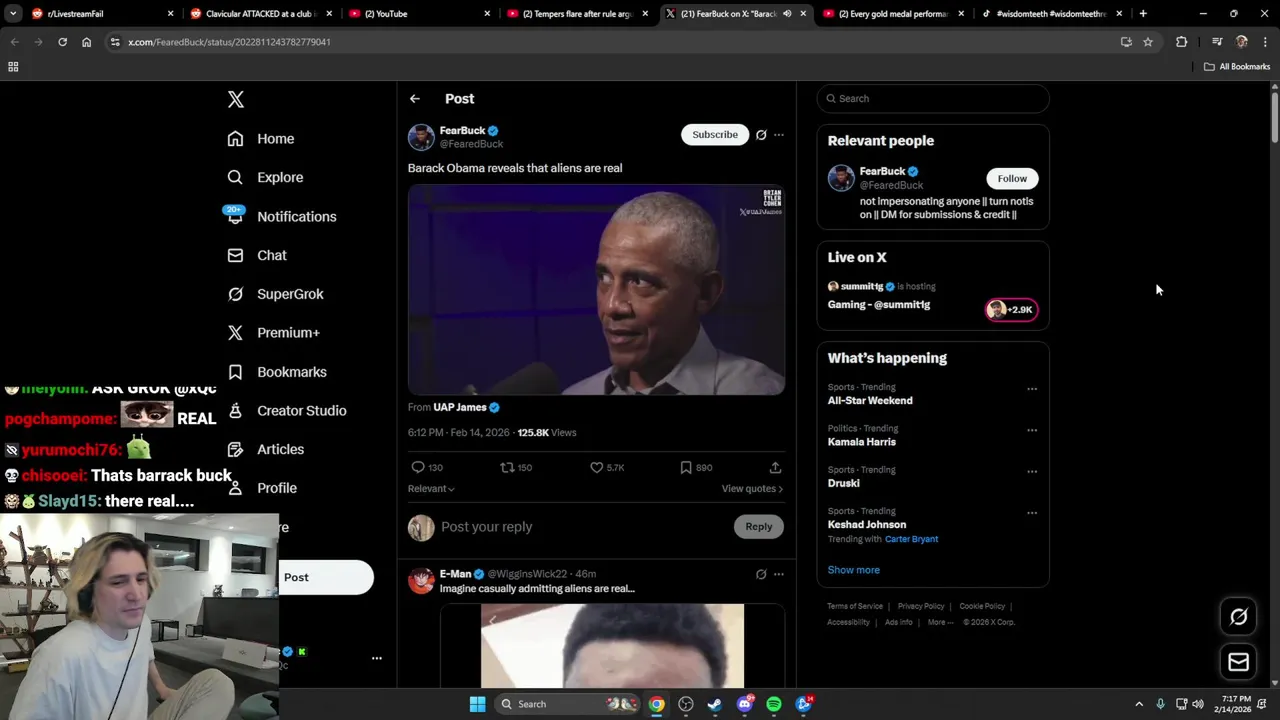Follow FearBuck in Relevant people
Viewport: 1280px width, 720px height.
(1012, 179)
